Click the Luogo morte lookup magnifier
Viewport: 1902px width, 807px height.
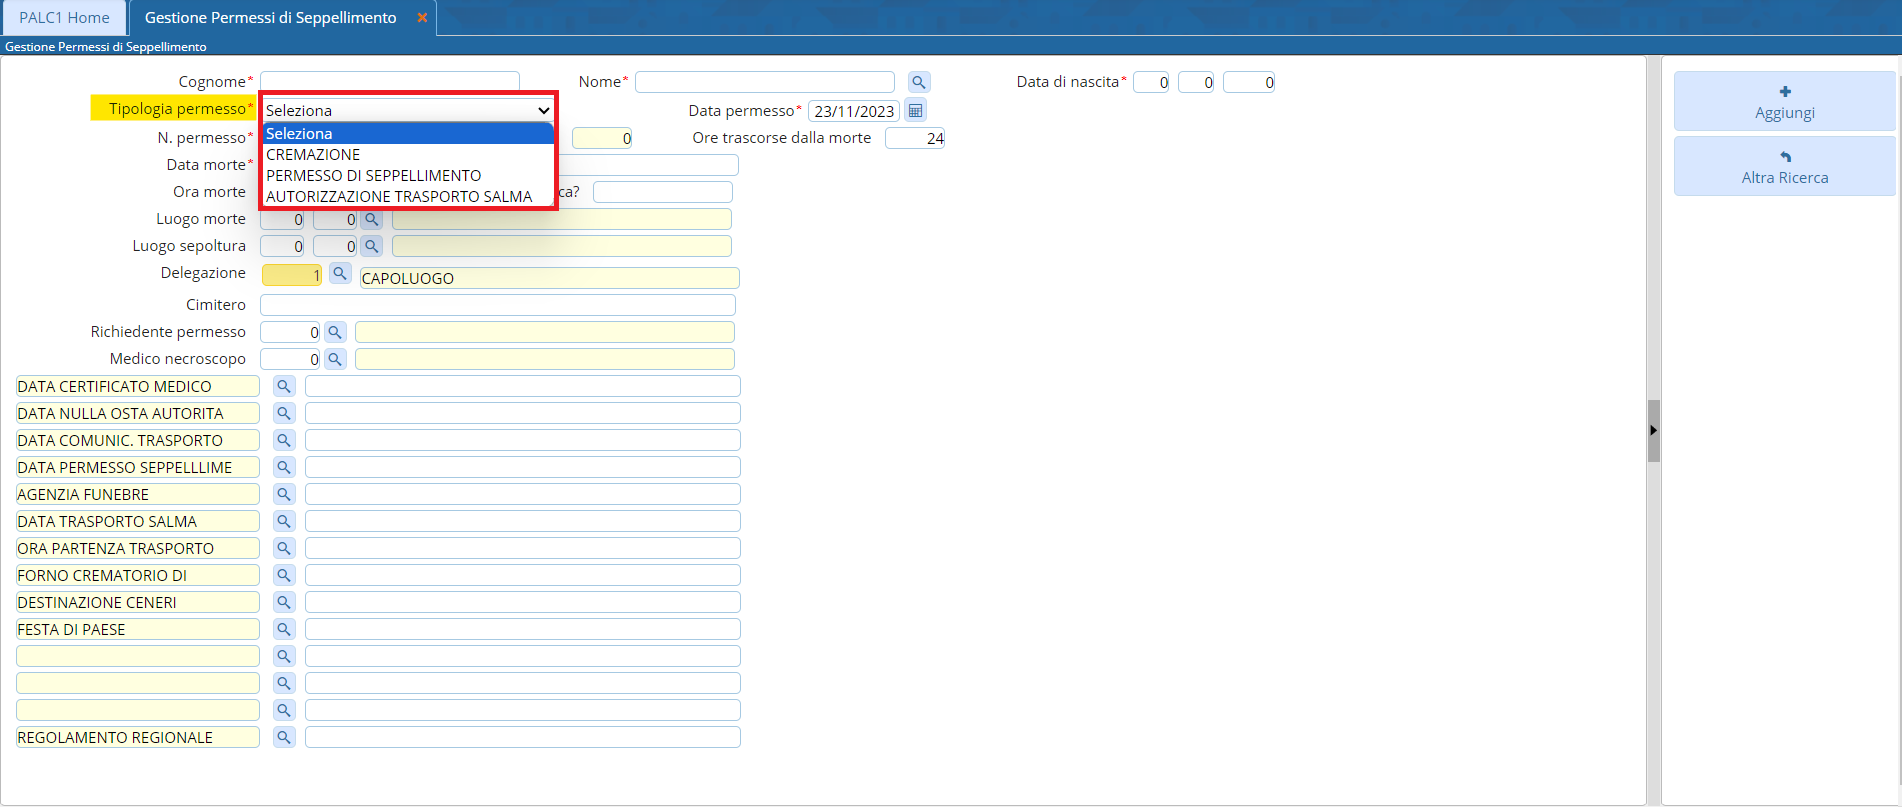[371, 219]
